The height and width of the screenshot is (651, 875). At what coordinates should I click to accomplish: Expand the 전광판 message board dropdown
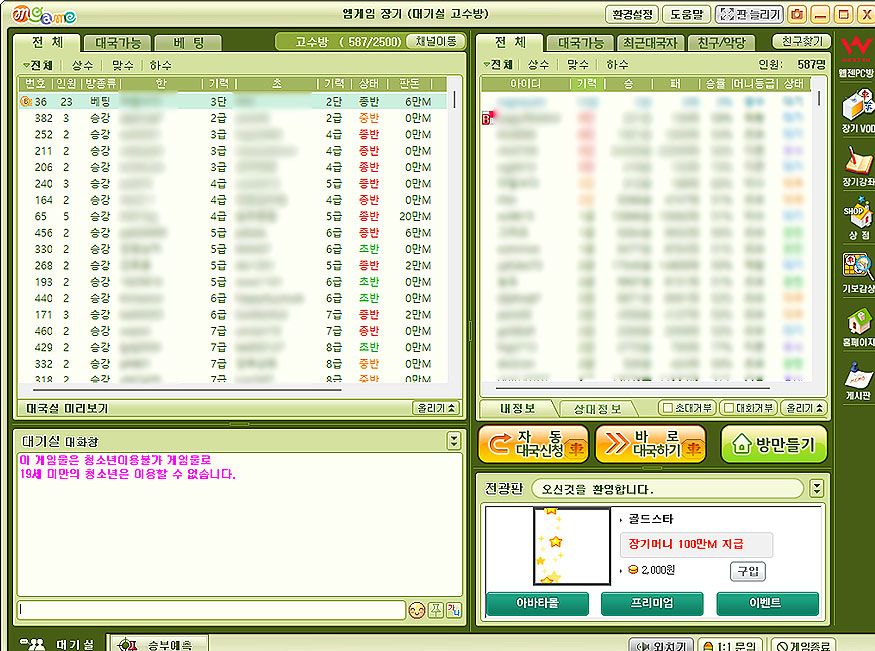pos(816,489)
